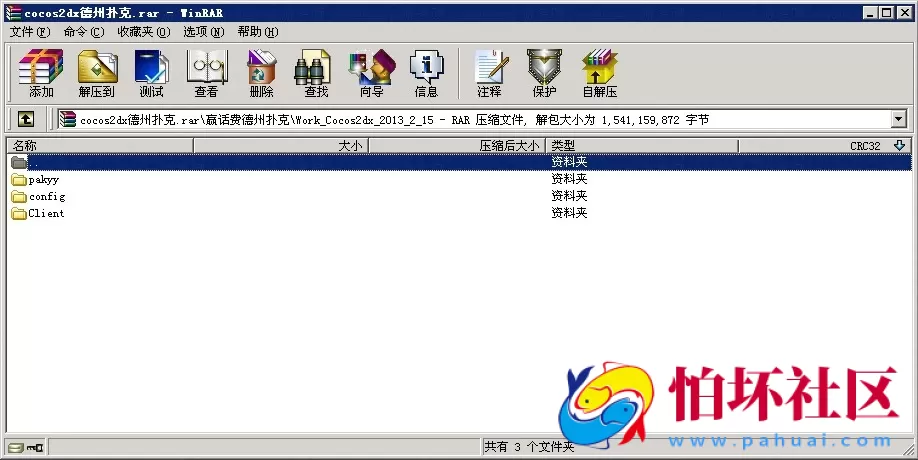The width and height of the screenshot is (918, 460).
Task: Click the SFX (自解压) toolbar icon
Action: tap(600, 73)
